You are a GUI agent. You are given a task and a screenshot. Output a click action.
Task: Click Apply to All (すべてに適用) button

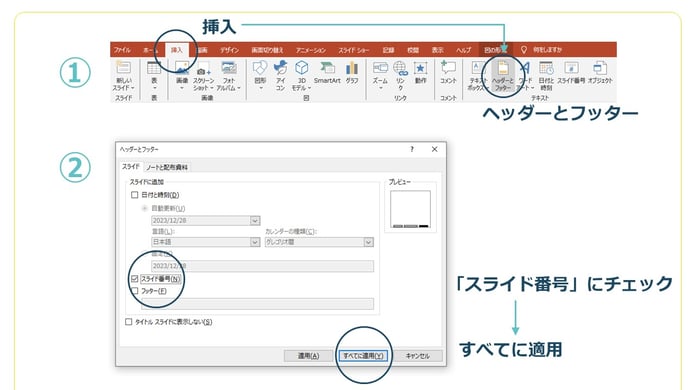click(x=363, y=355)
